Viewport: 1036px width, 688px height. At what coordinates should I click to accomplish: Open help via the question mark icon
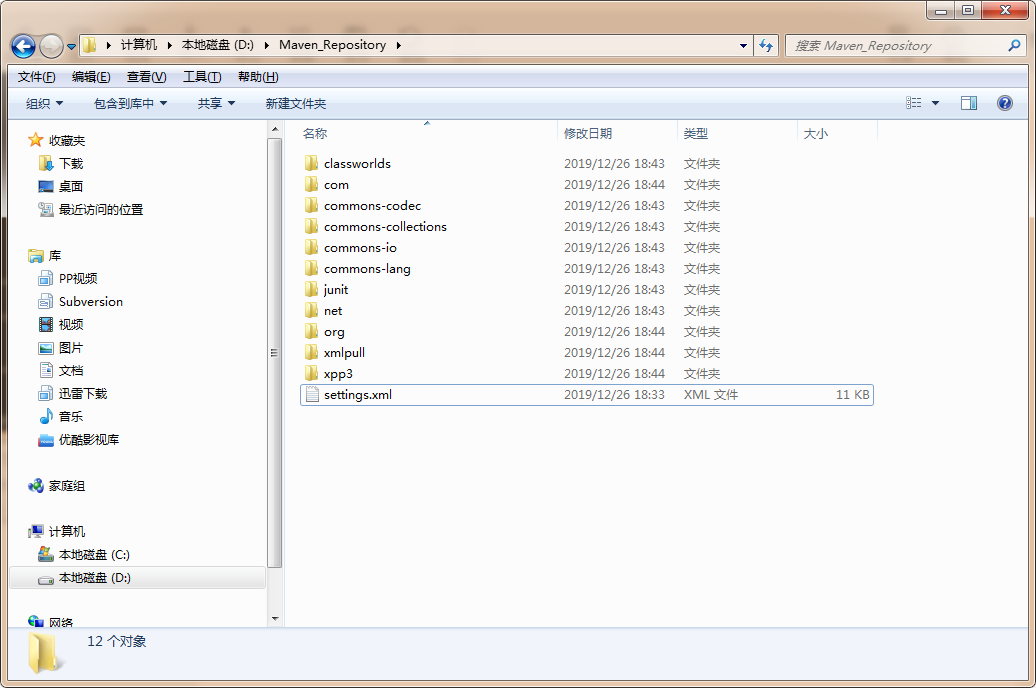click(x=1004, y=103)
